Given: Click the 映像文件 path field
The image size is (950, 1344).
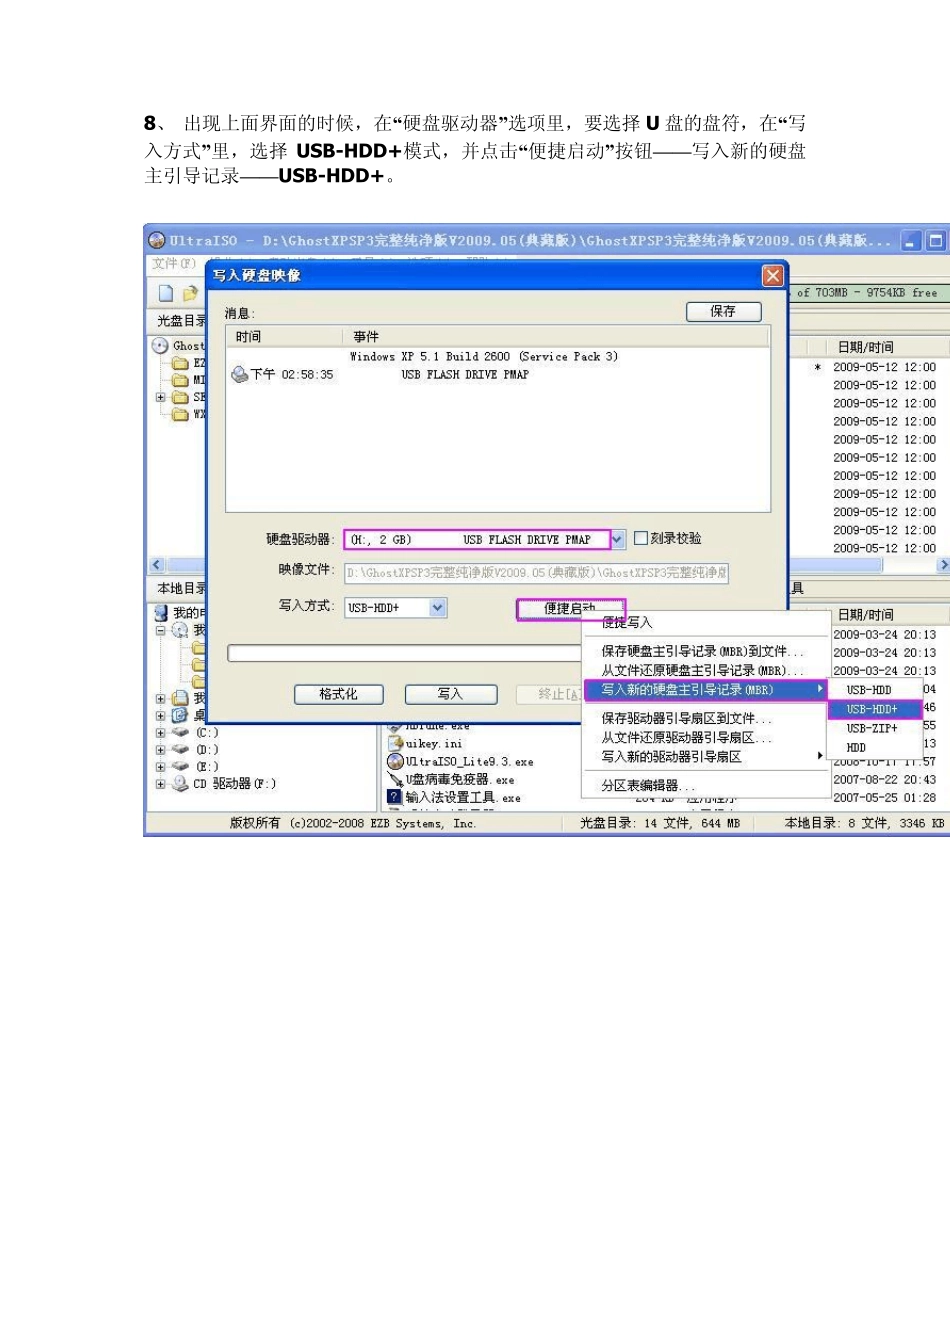Looking at the screenshot, I should click(x=536, y=573).
